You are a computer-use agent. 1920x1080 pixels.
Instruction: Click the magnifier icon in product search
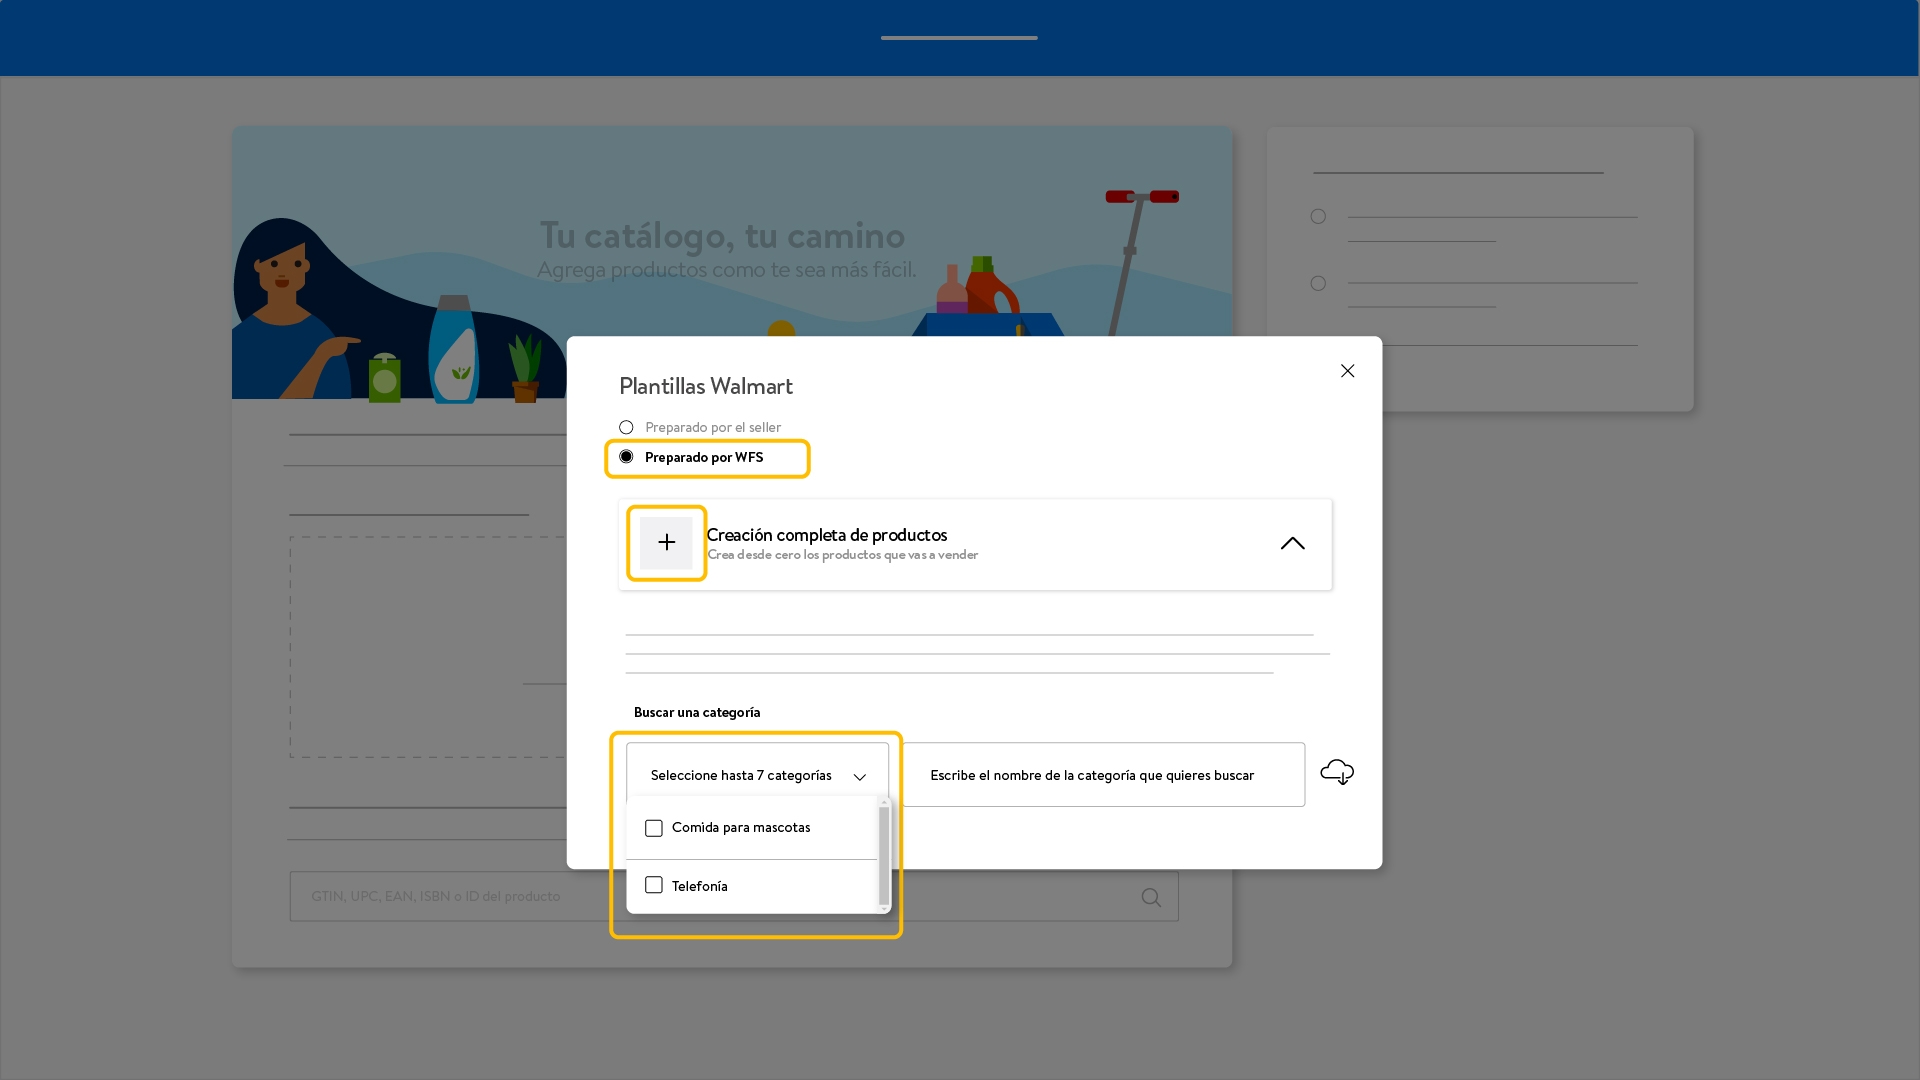coord(1151,898)
